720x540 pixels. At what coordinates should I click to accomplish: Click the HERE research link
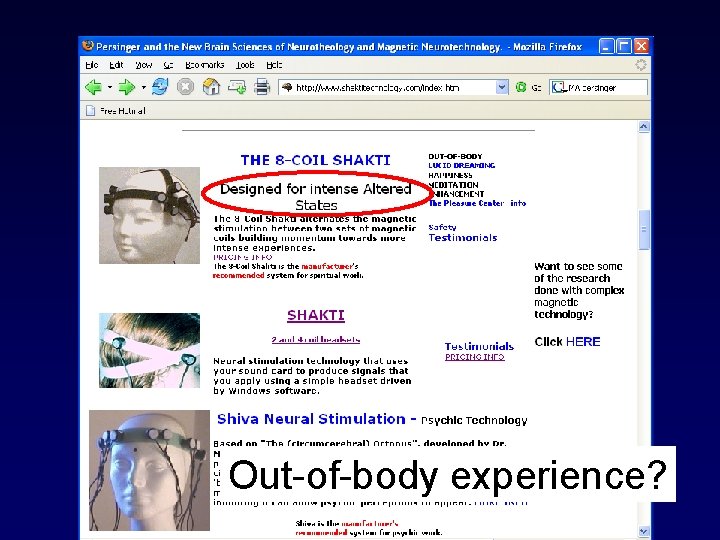583,342
